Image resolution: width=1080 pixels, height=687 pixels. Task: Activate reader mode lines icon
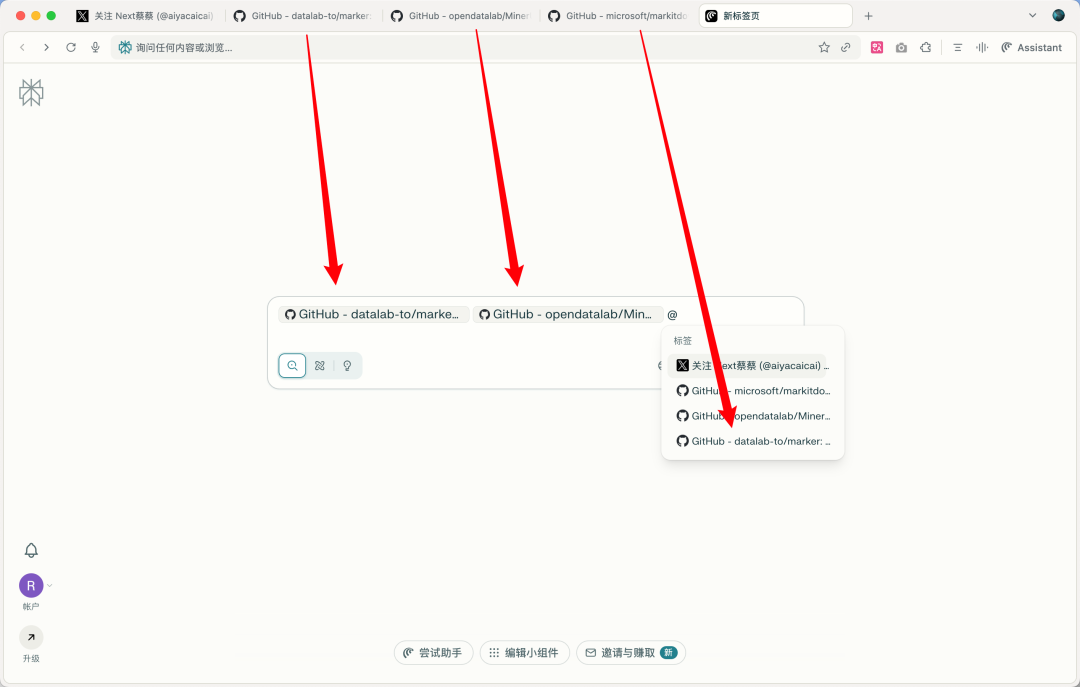point(956,47)
